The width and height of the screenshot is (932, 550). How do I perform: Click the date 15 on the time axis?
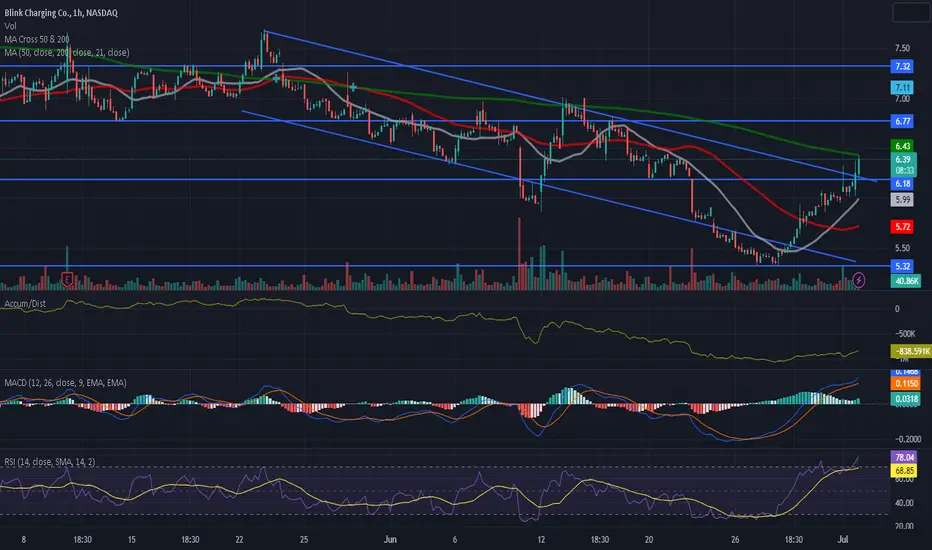click(131, 540)
